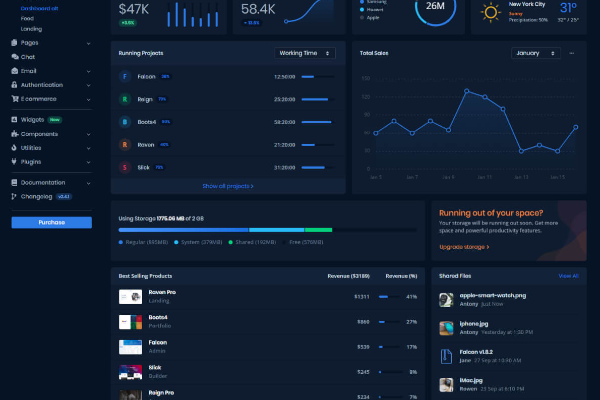Click Show all projects link
Viewport: 600px width, 400px height.
coord(228,186)
